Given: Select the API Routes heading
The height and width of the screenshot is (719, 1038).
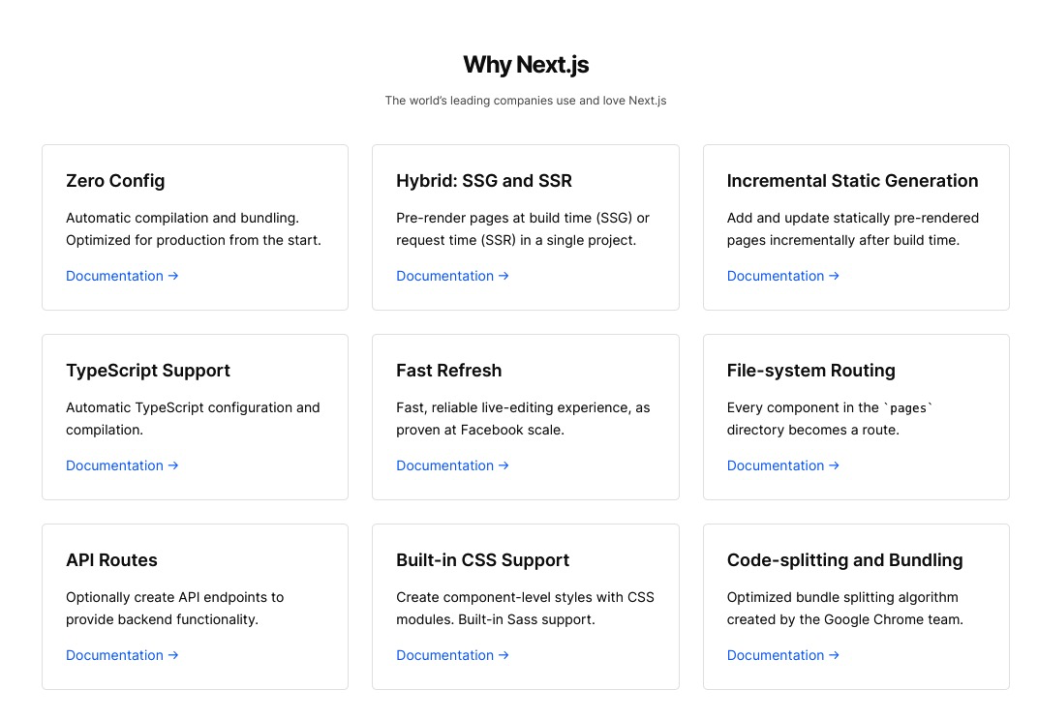Looking at the screenshot, I should [x=111, y=560].
